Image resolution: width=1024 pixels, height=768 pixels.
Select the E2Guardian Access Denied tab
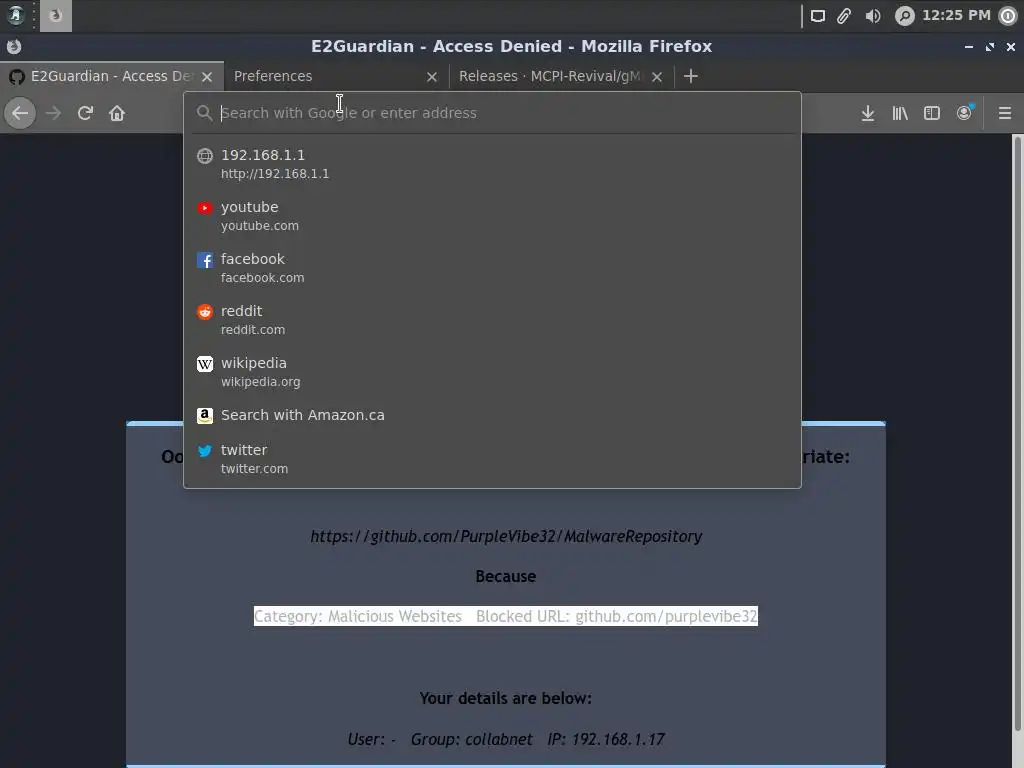click(x=112, y=76)
